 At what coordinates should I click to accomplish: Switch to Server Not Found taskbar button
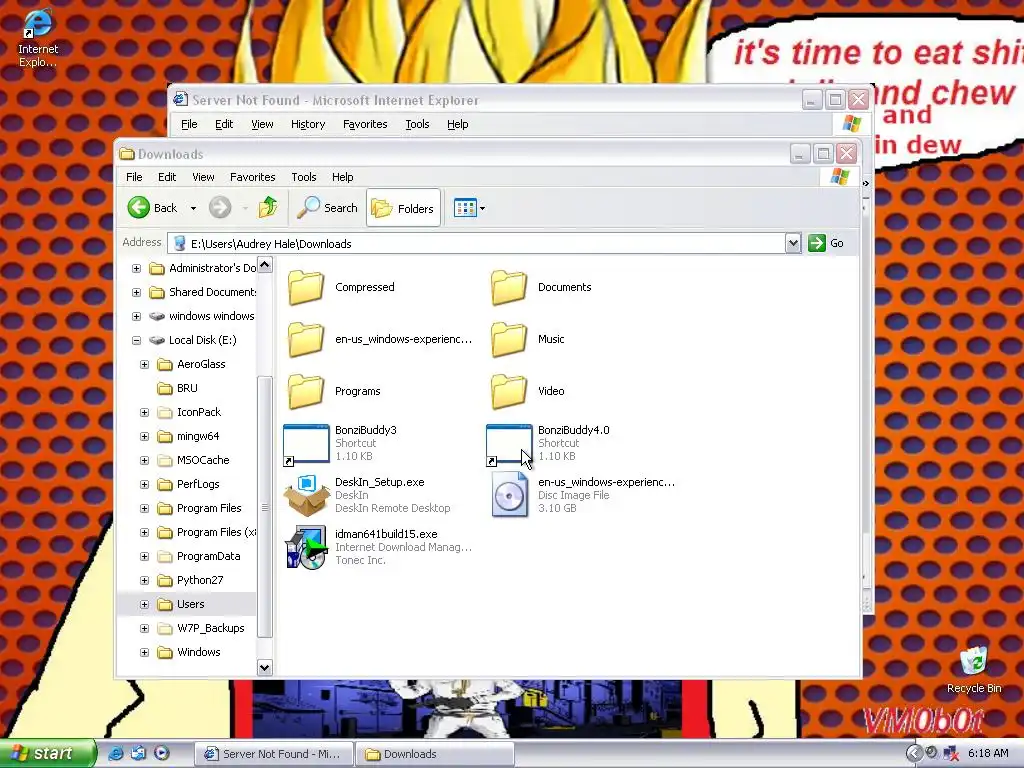(x=274, y=754)
